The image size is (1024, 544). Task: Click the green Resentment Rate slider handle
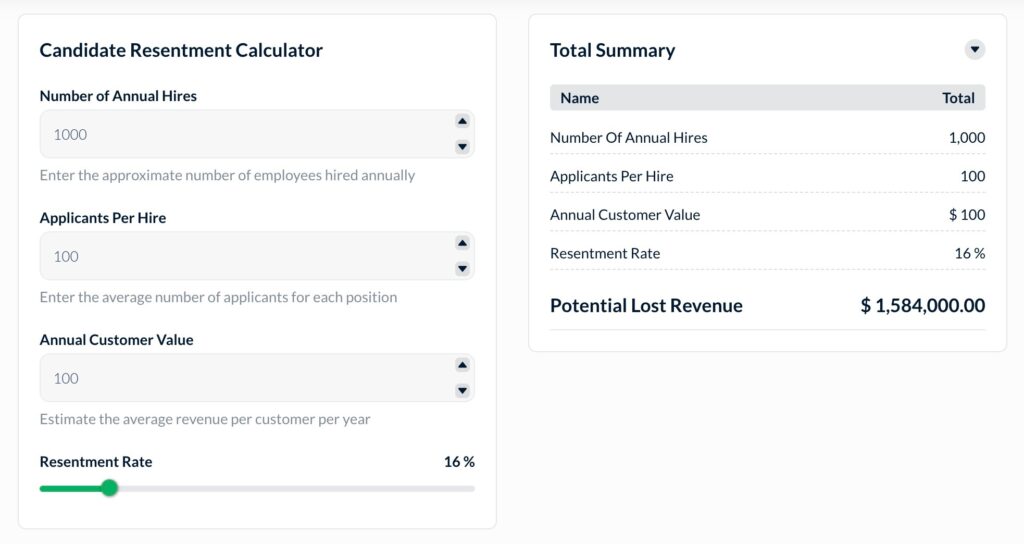(110, 488)
